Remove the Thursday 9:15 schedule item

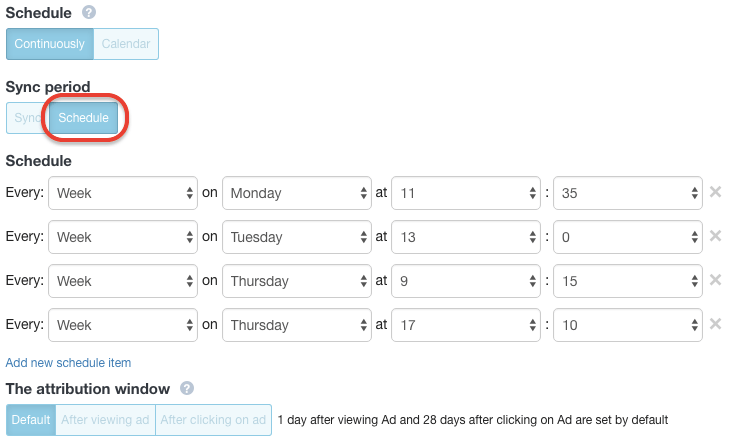tap(715, 280)
